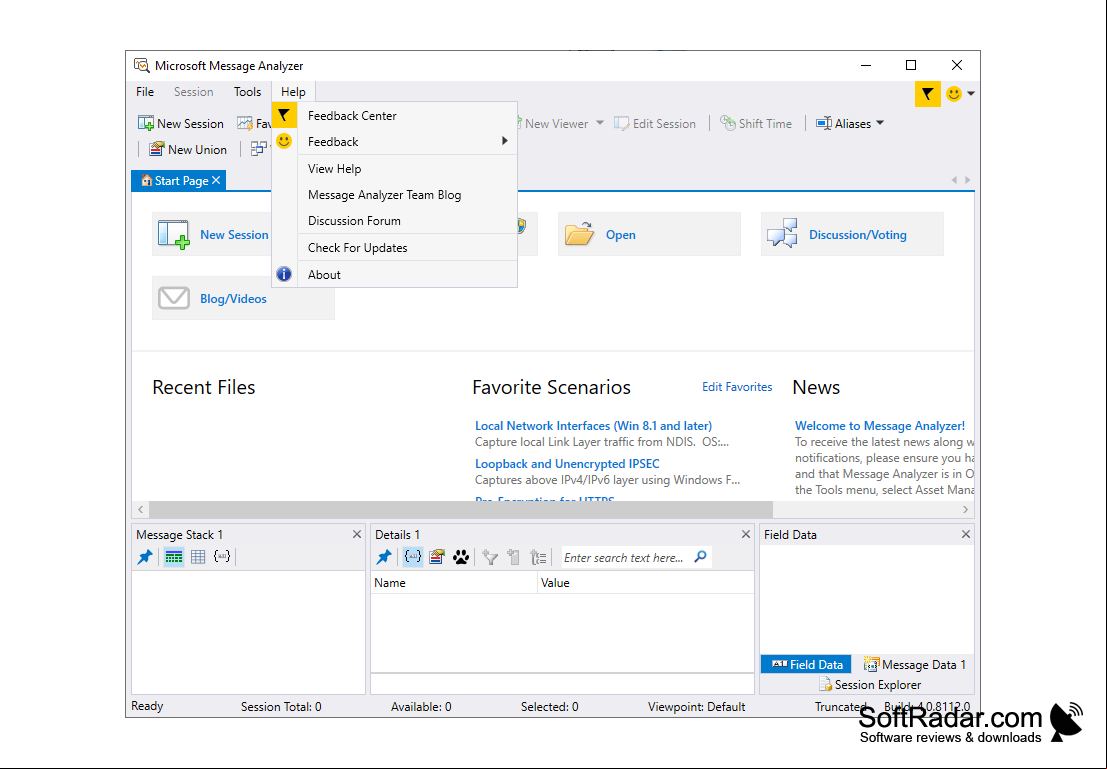Click the add filter funnel icon in Details 1
Image resolution: width=1107 pixels, height=769 pixels.
(490, 557)
